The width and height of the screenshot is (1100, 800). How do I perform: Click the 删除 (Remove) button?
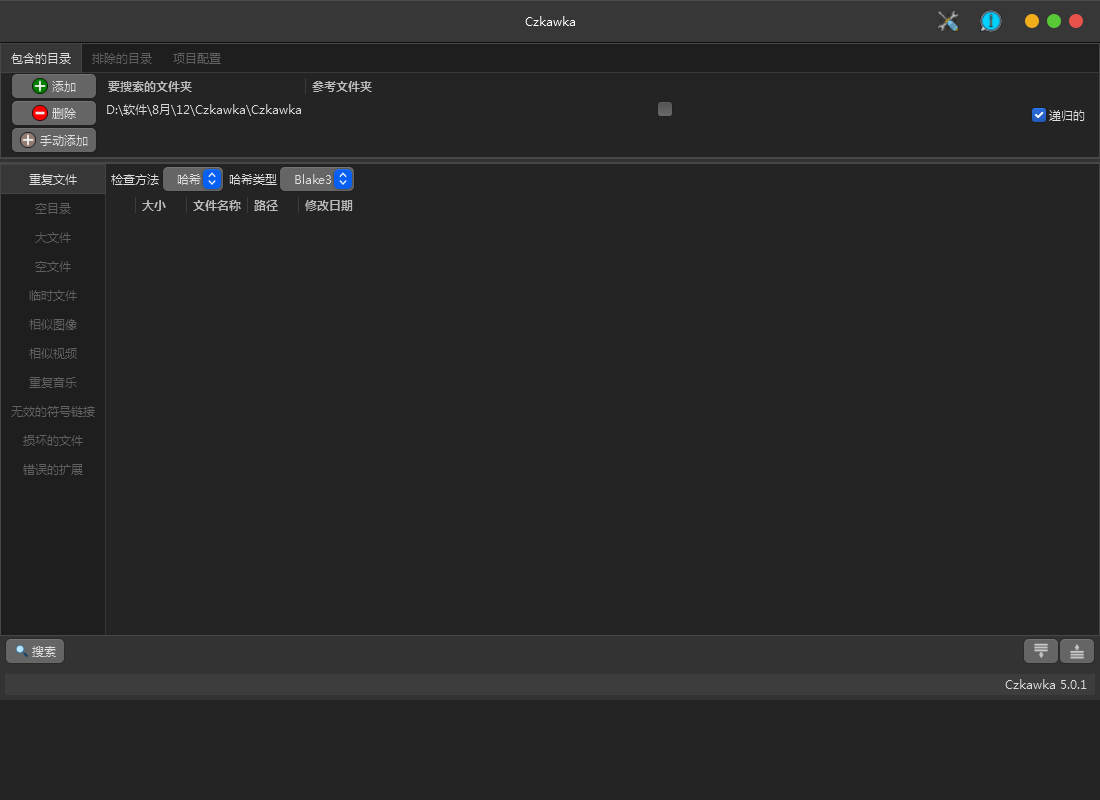click(x=54, y=113)
